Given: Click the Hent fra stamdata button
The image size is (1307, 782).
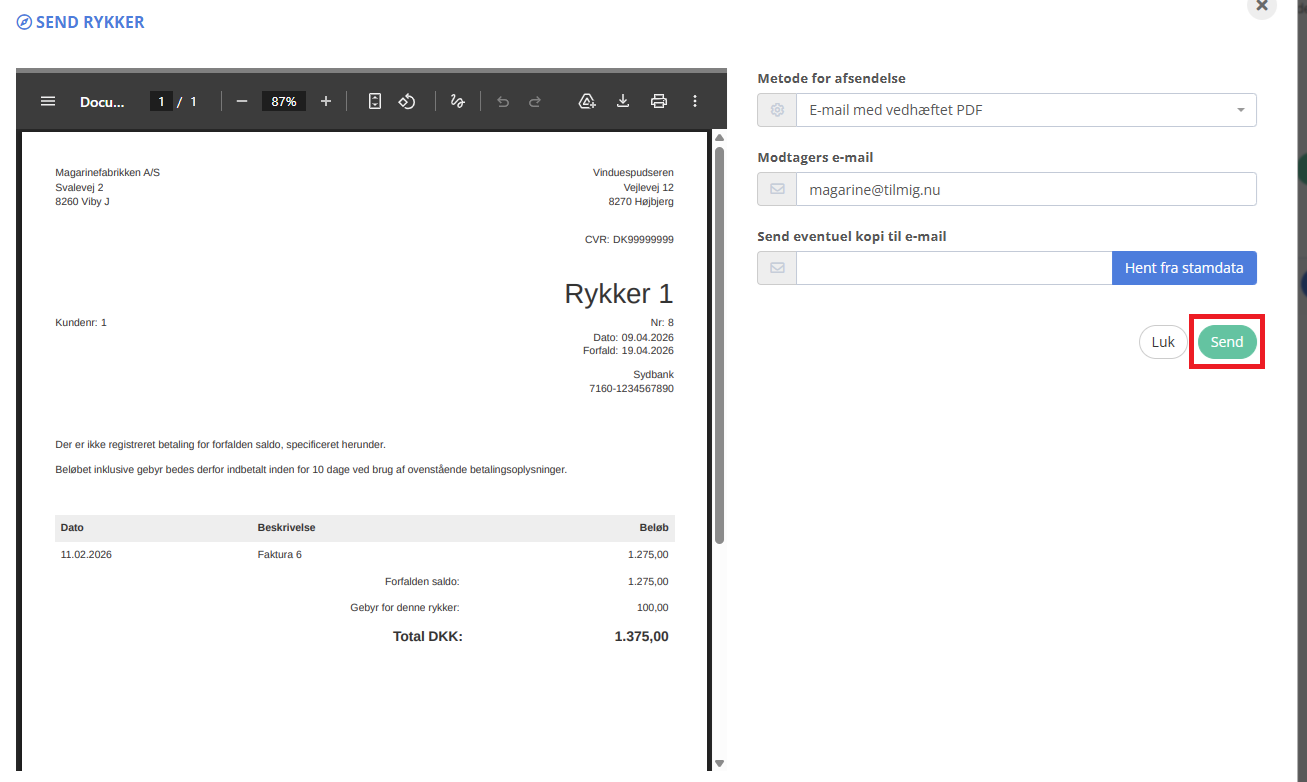Looking at the screenshot, I should click(x=1184, y=267).
